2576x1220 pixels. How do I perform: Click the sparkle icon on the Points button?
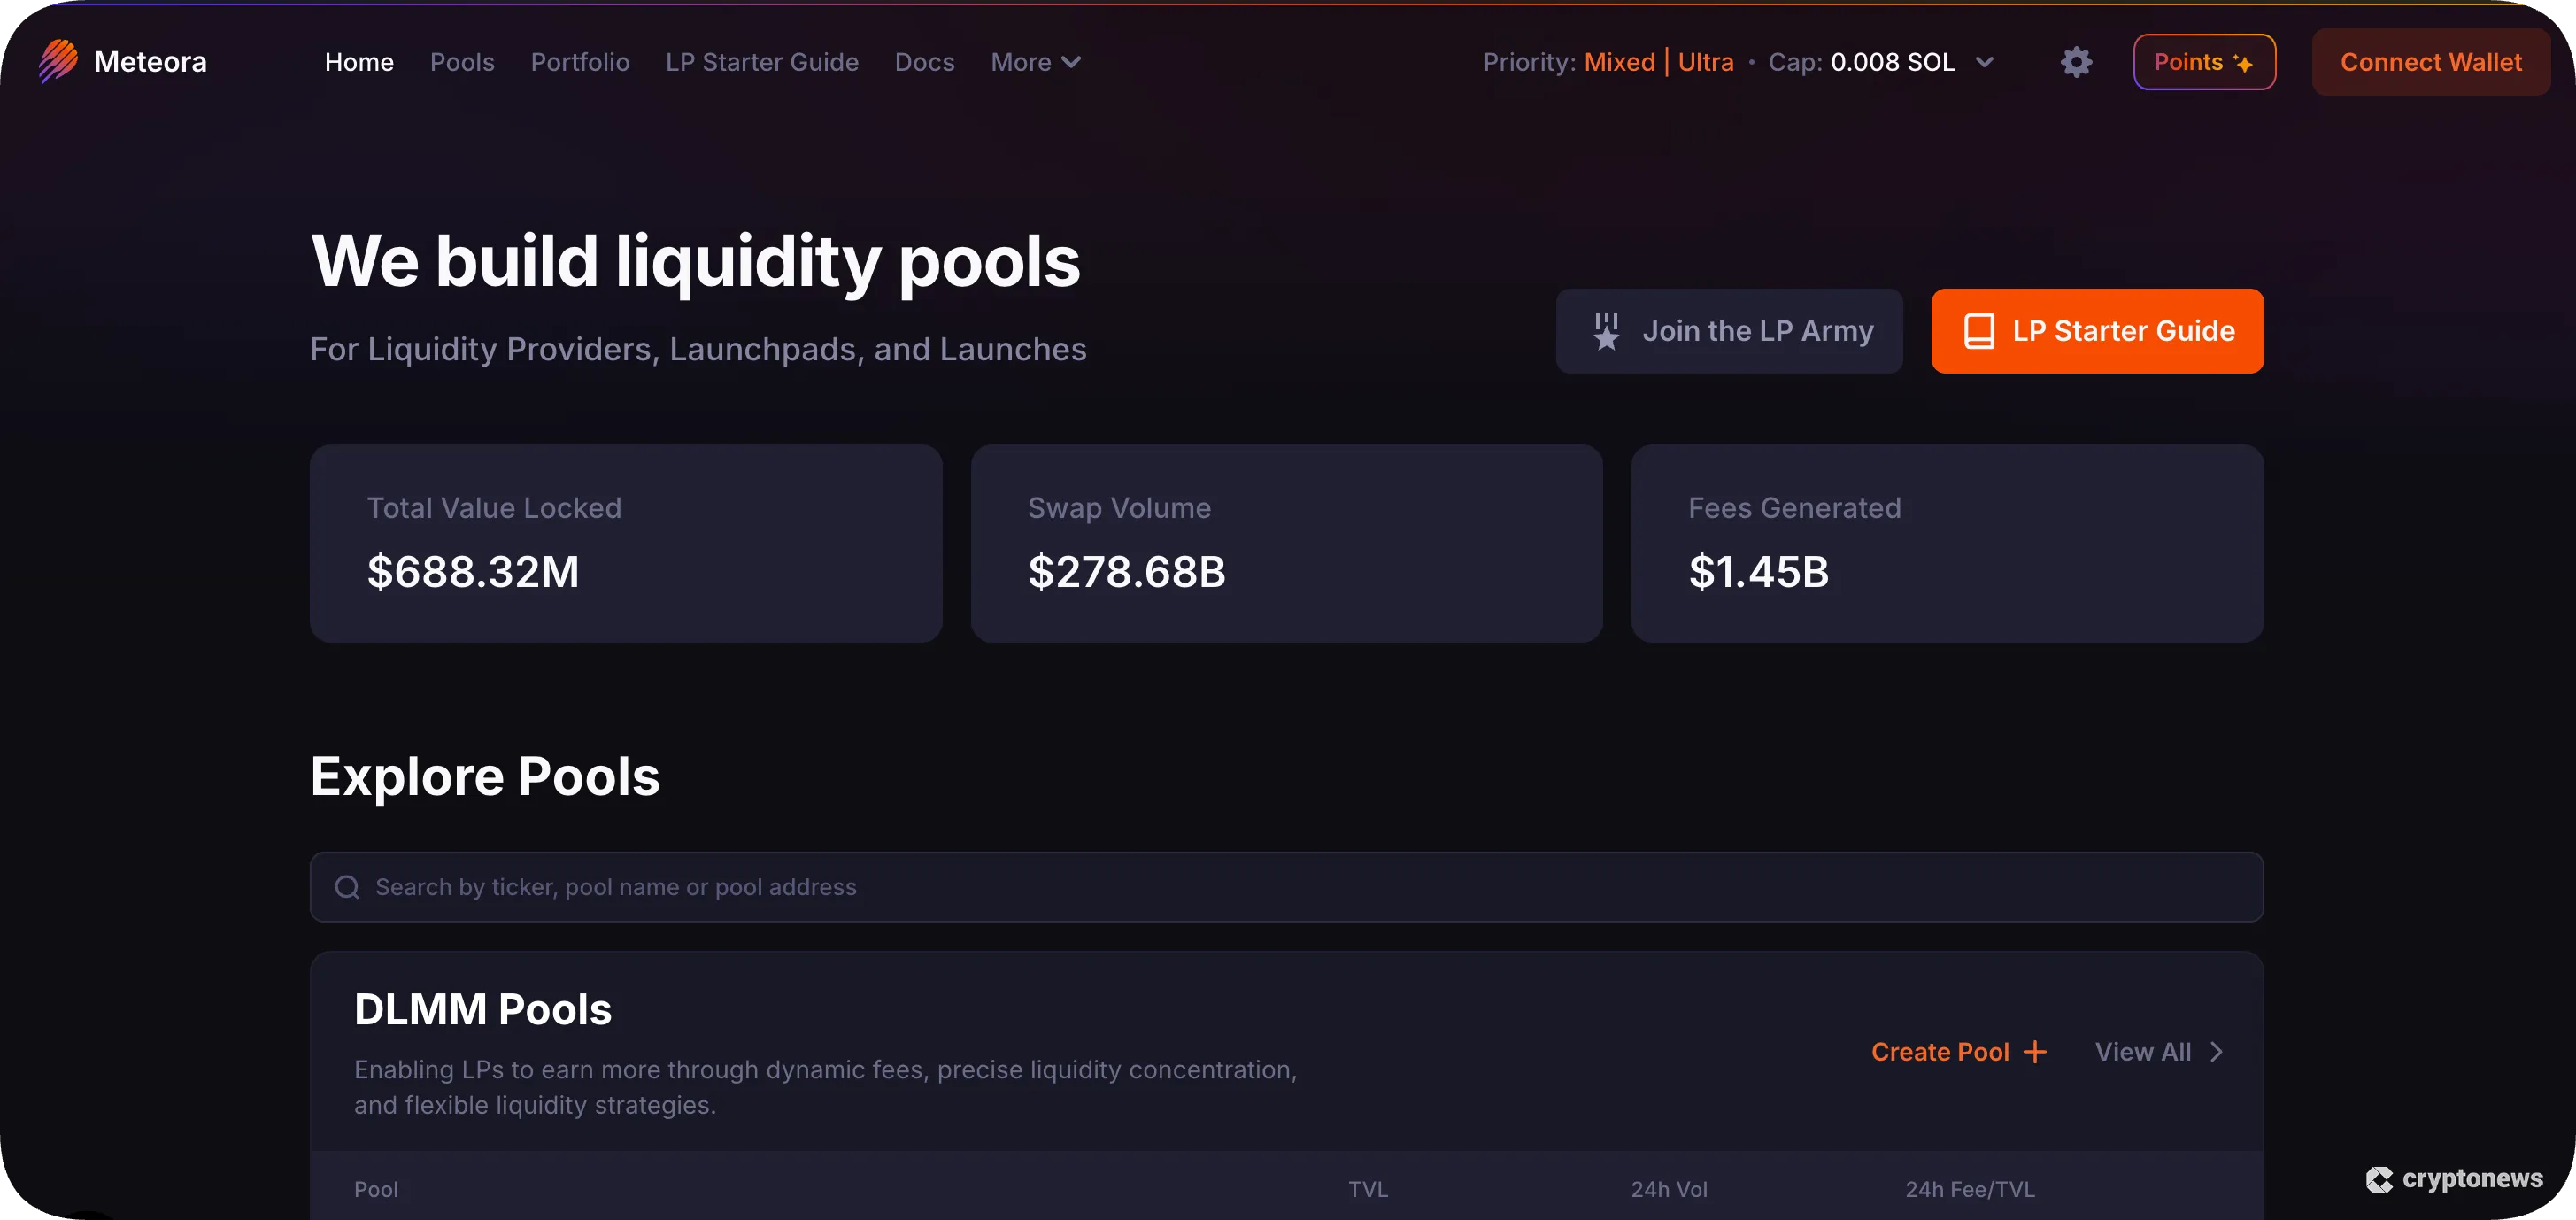point(2243,61)
